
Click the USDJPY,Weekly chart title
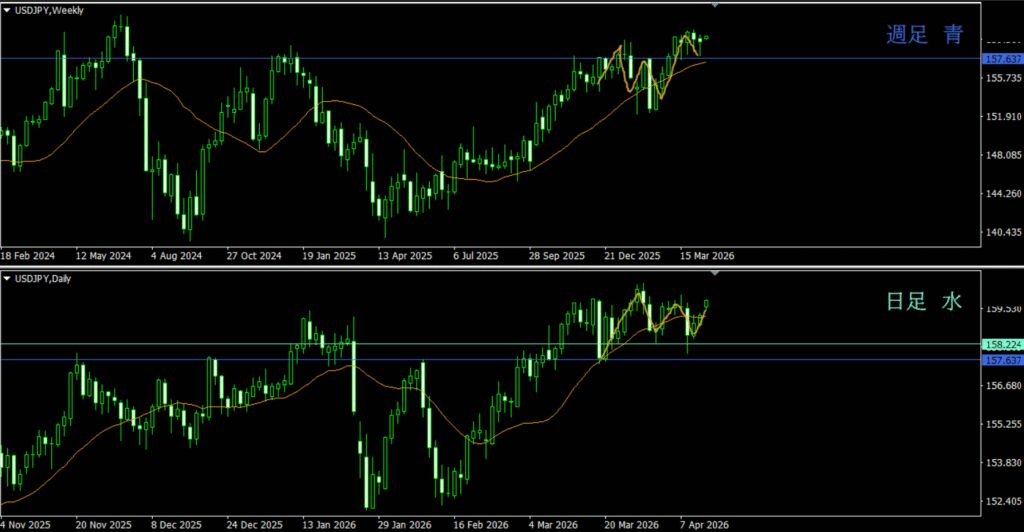pyautogui.click(x=50, y=10)
